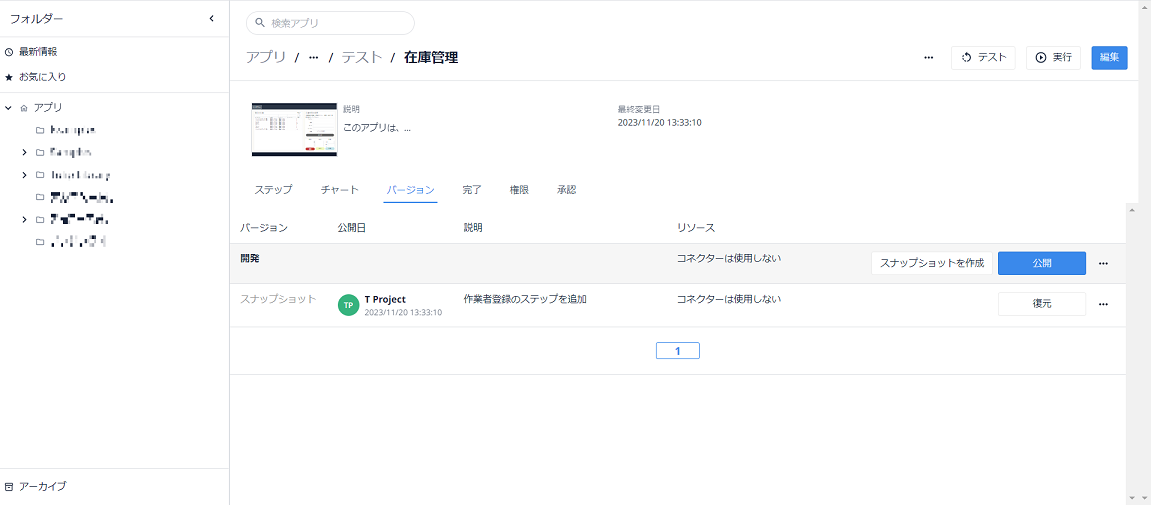Expand the second folder under アプリ
1151x505 pixels.
tap(24, 153)
